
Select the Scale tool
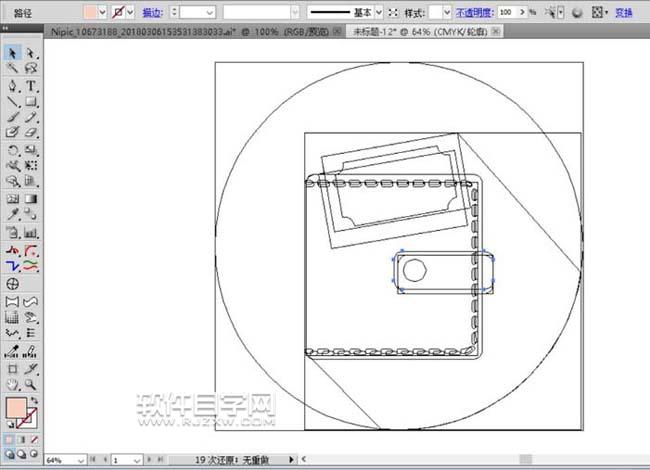31,150
